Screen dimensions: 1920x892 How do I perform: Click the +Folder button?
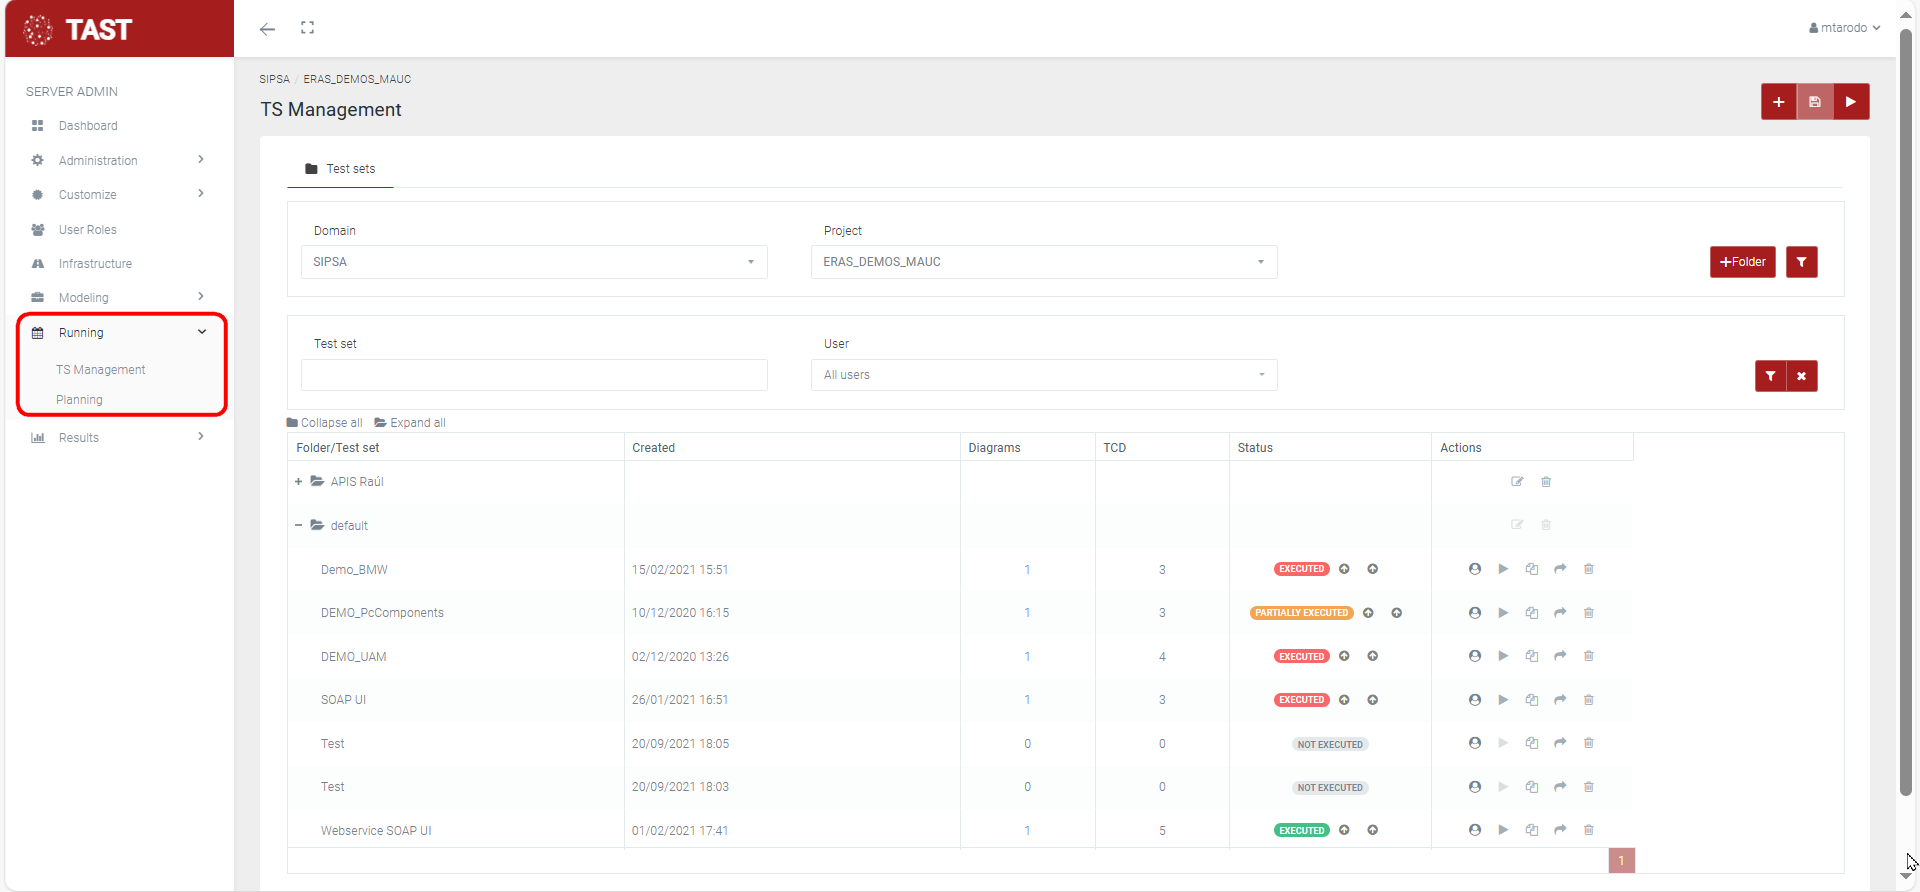tap(1742, 262)
